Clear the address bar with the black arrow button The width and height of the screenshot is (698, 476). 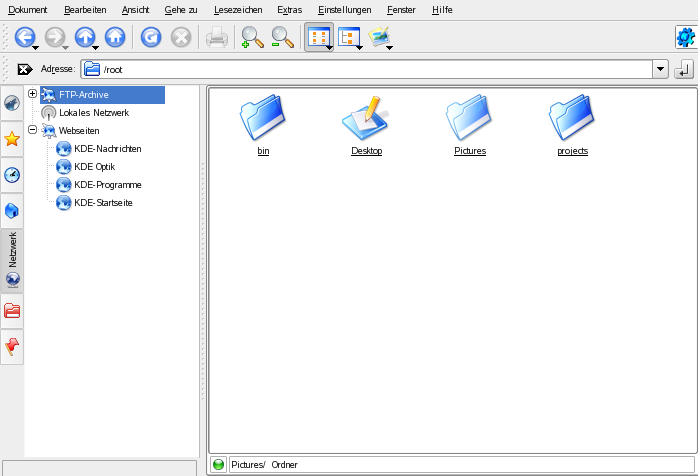pos(25,69)
